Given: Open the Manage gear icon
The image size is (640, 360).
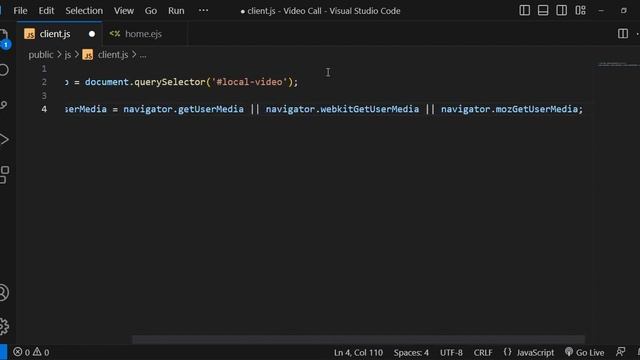Looking at the screenshot, I should click(4, 326).
